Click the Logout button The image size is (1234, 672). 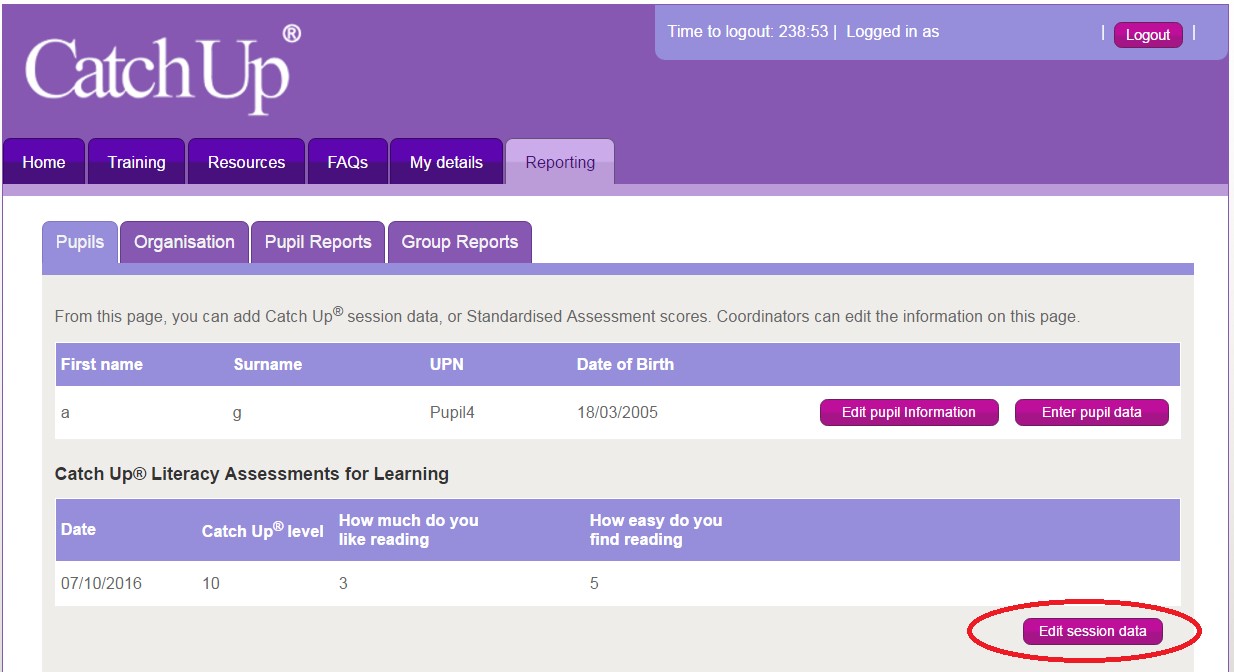click(x=1148, y=35)
